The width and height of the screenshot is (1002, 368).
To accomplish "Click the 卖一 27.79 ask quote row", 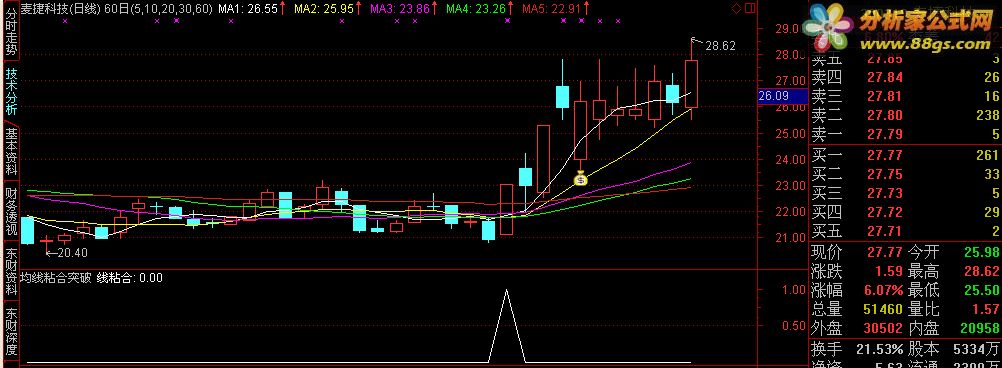I will pos(905,134).
